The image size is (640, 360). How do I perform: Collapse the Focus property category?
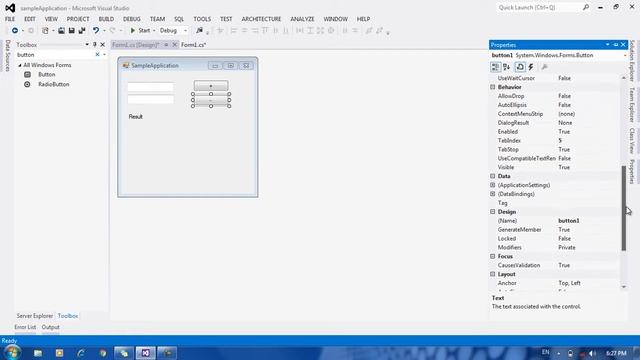pos(493,256)
